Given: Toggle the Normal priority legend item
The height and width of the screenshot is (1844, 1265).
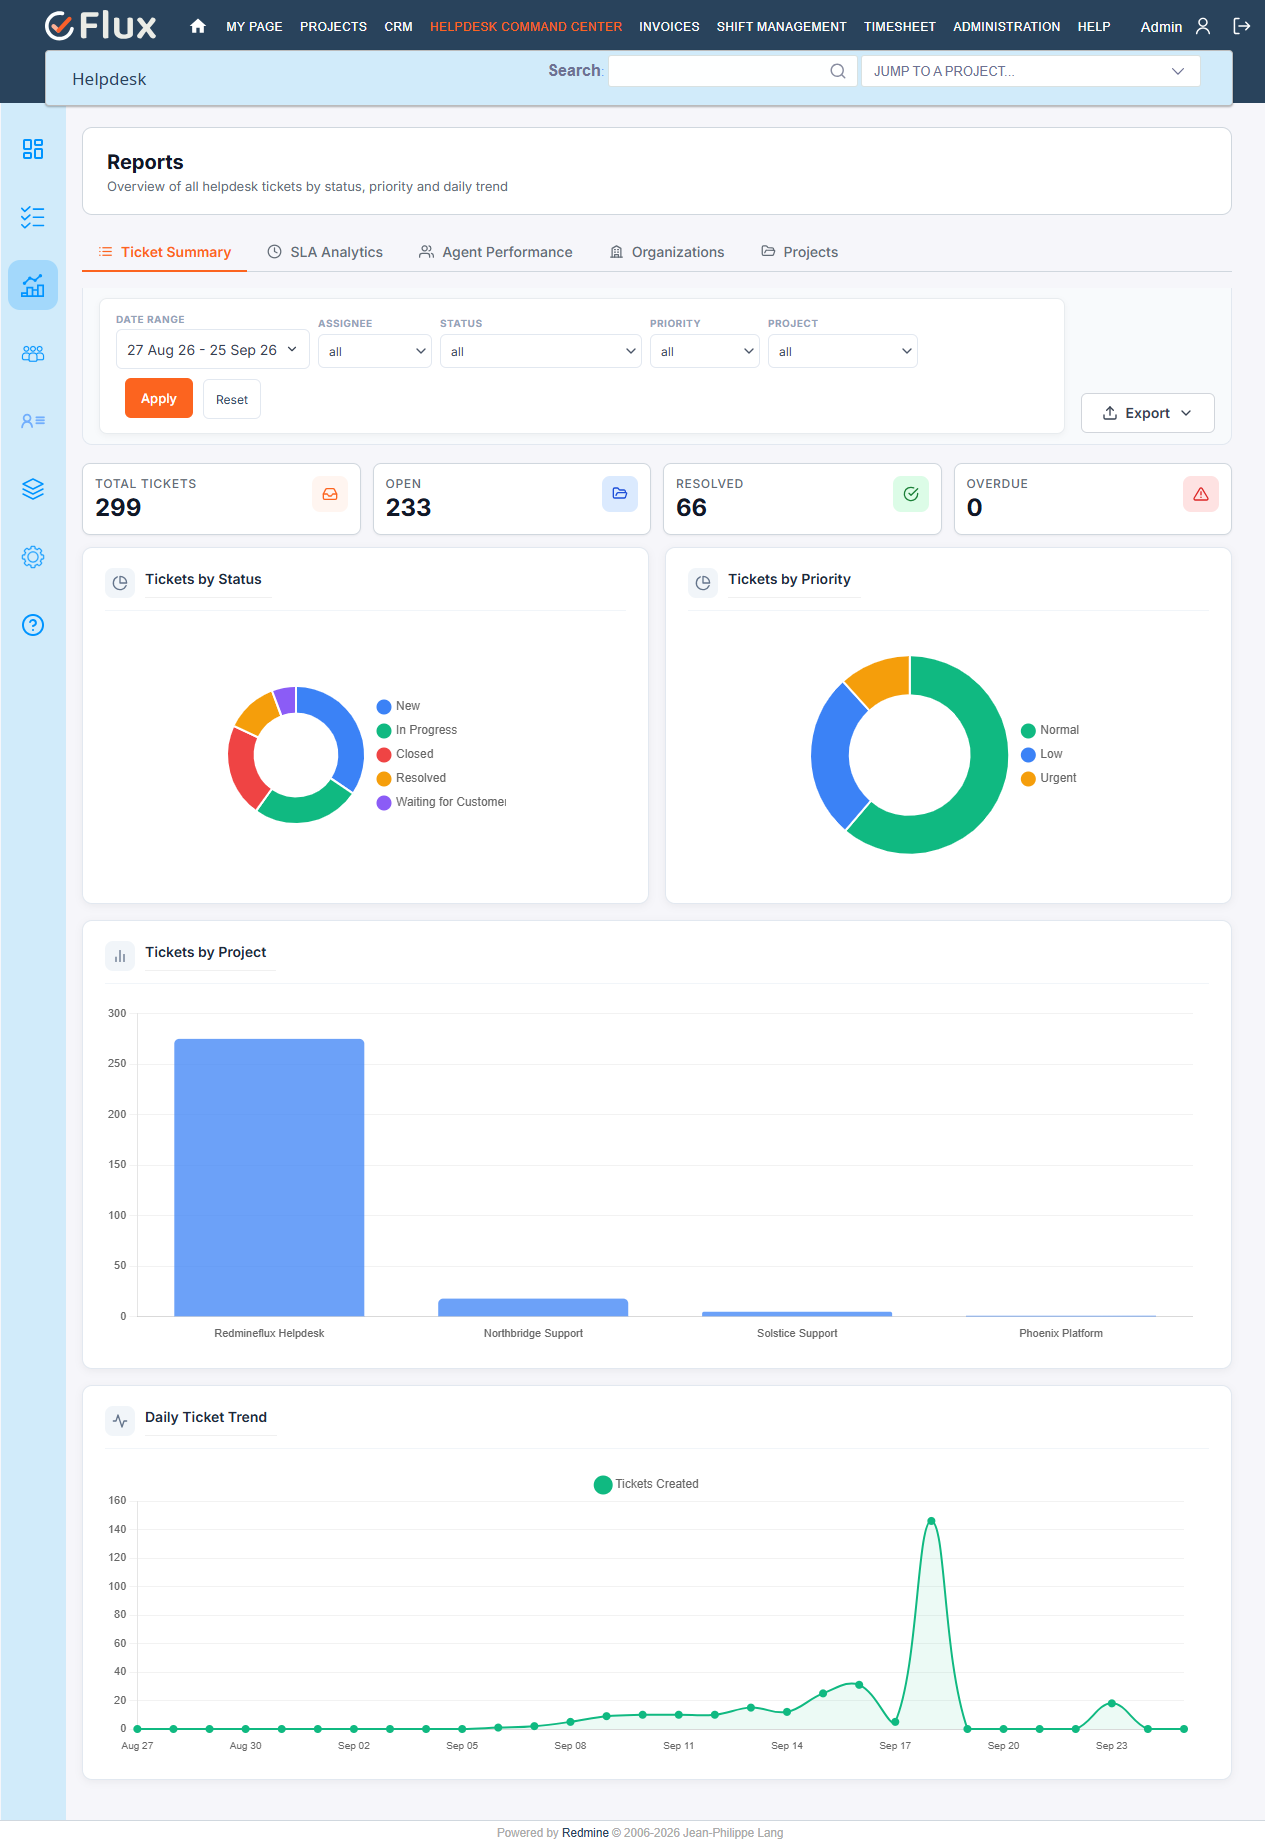Looking at the screenshot, I should pyautogui.click(x=1050, y=730).
